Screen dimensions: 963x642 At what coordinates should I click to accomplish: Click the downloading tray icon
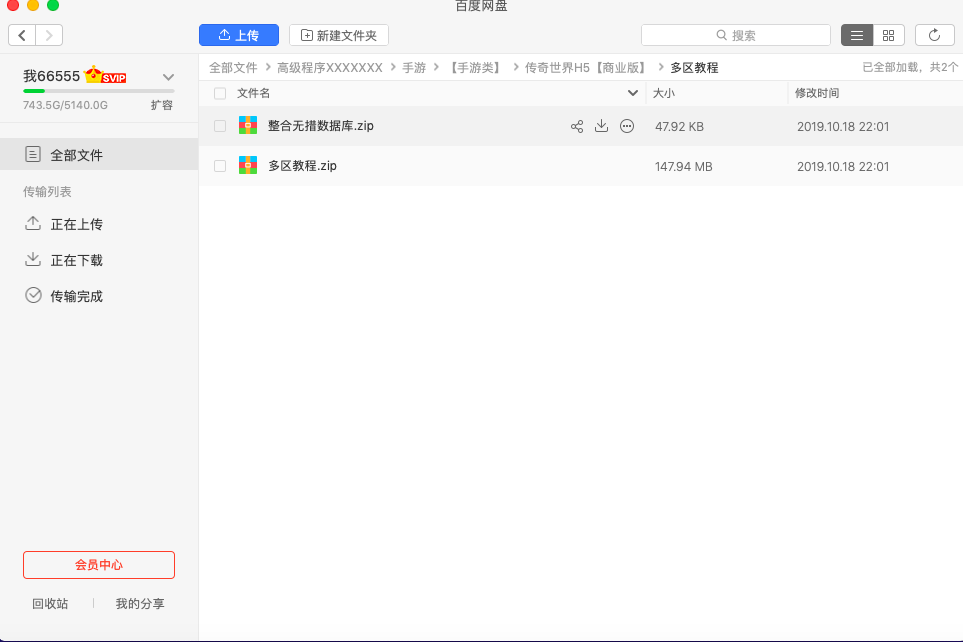[x=33, y=259]
